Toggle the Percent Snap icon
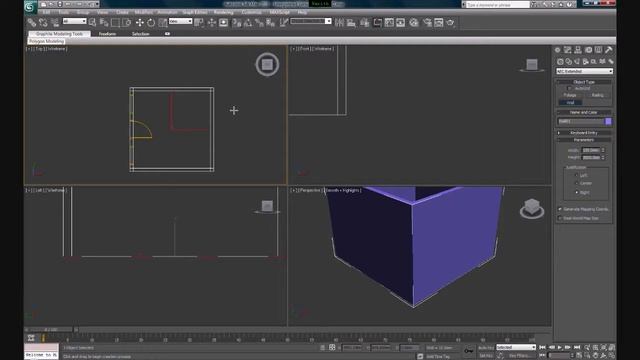Viewport: 640px width, 360px height. [259, 22]
